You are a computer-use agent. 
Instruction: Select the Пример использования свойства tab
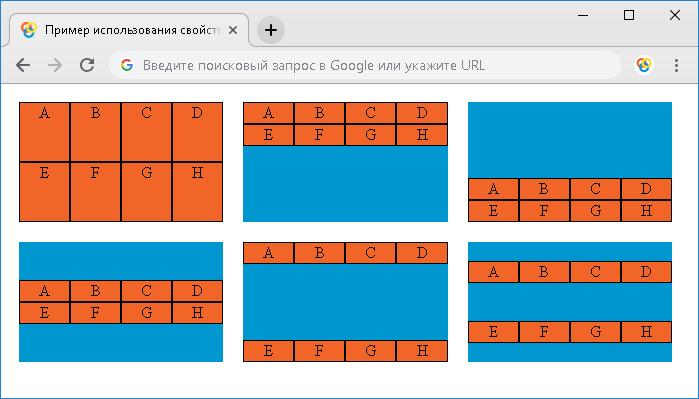tap(129, 30)
